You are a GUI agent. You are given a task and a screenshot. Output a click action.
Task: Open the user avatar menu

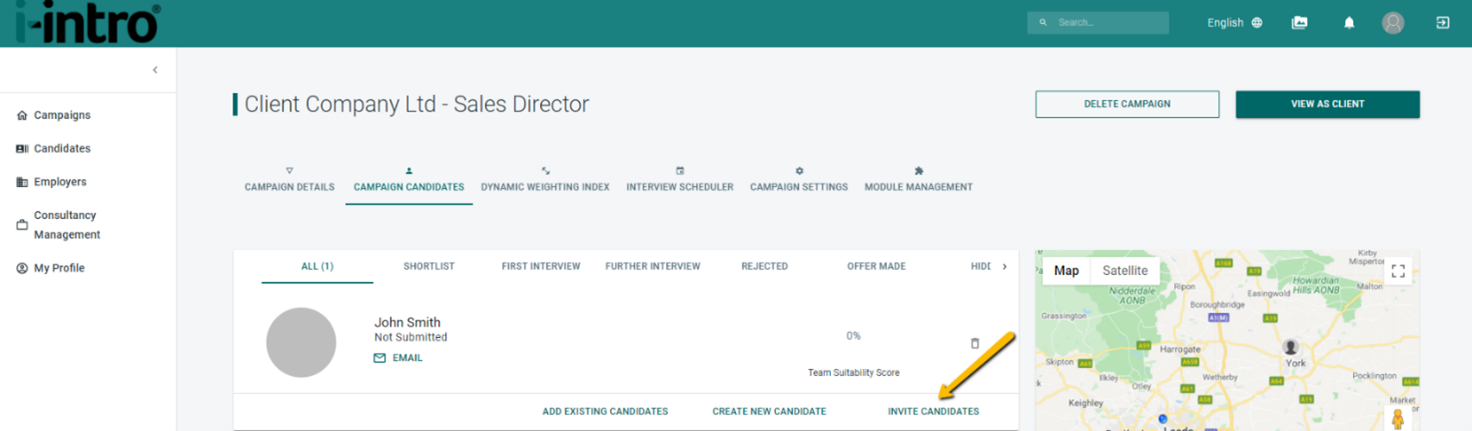1393,22
